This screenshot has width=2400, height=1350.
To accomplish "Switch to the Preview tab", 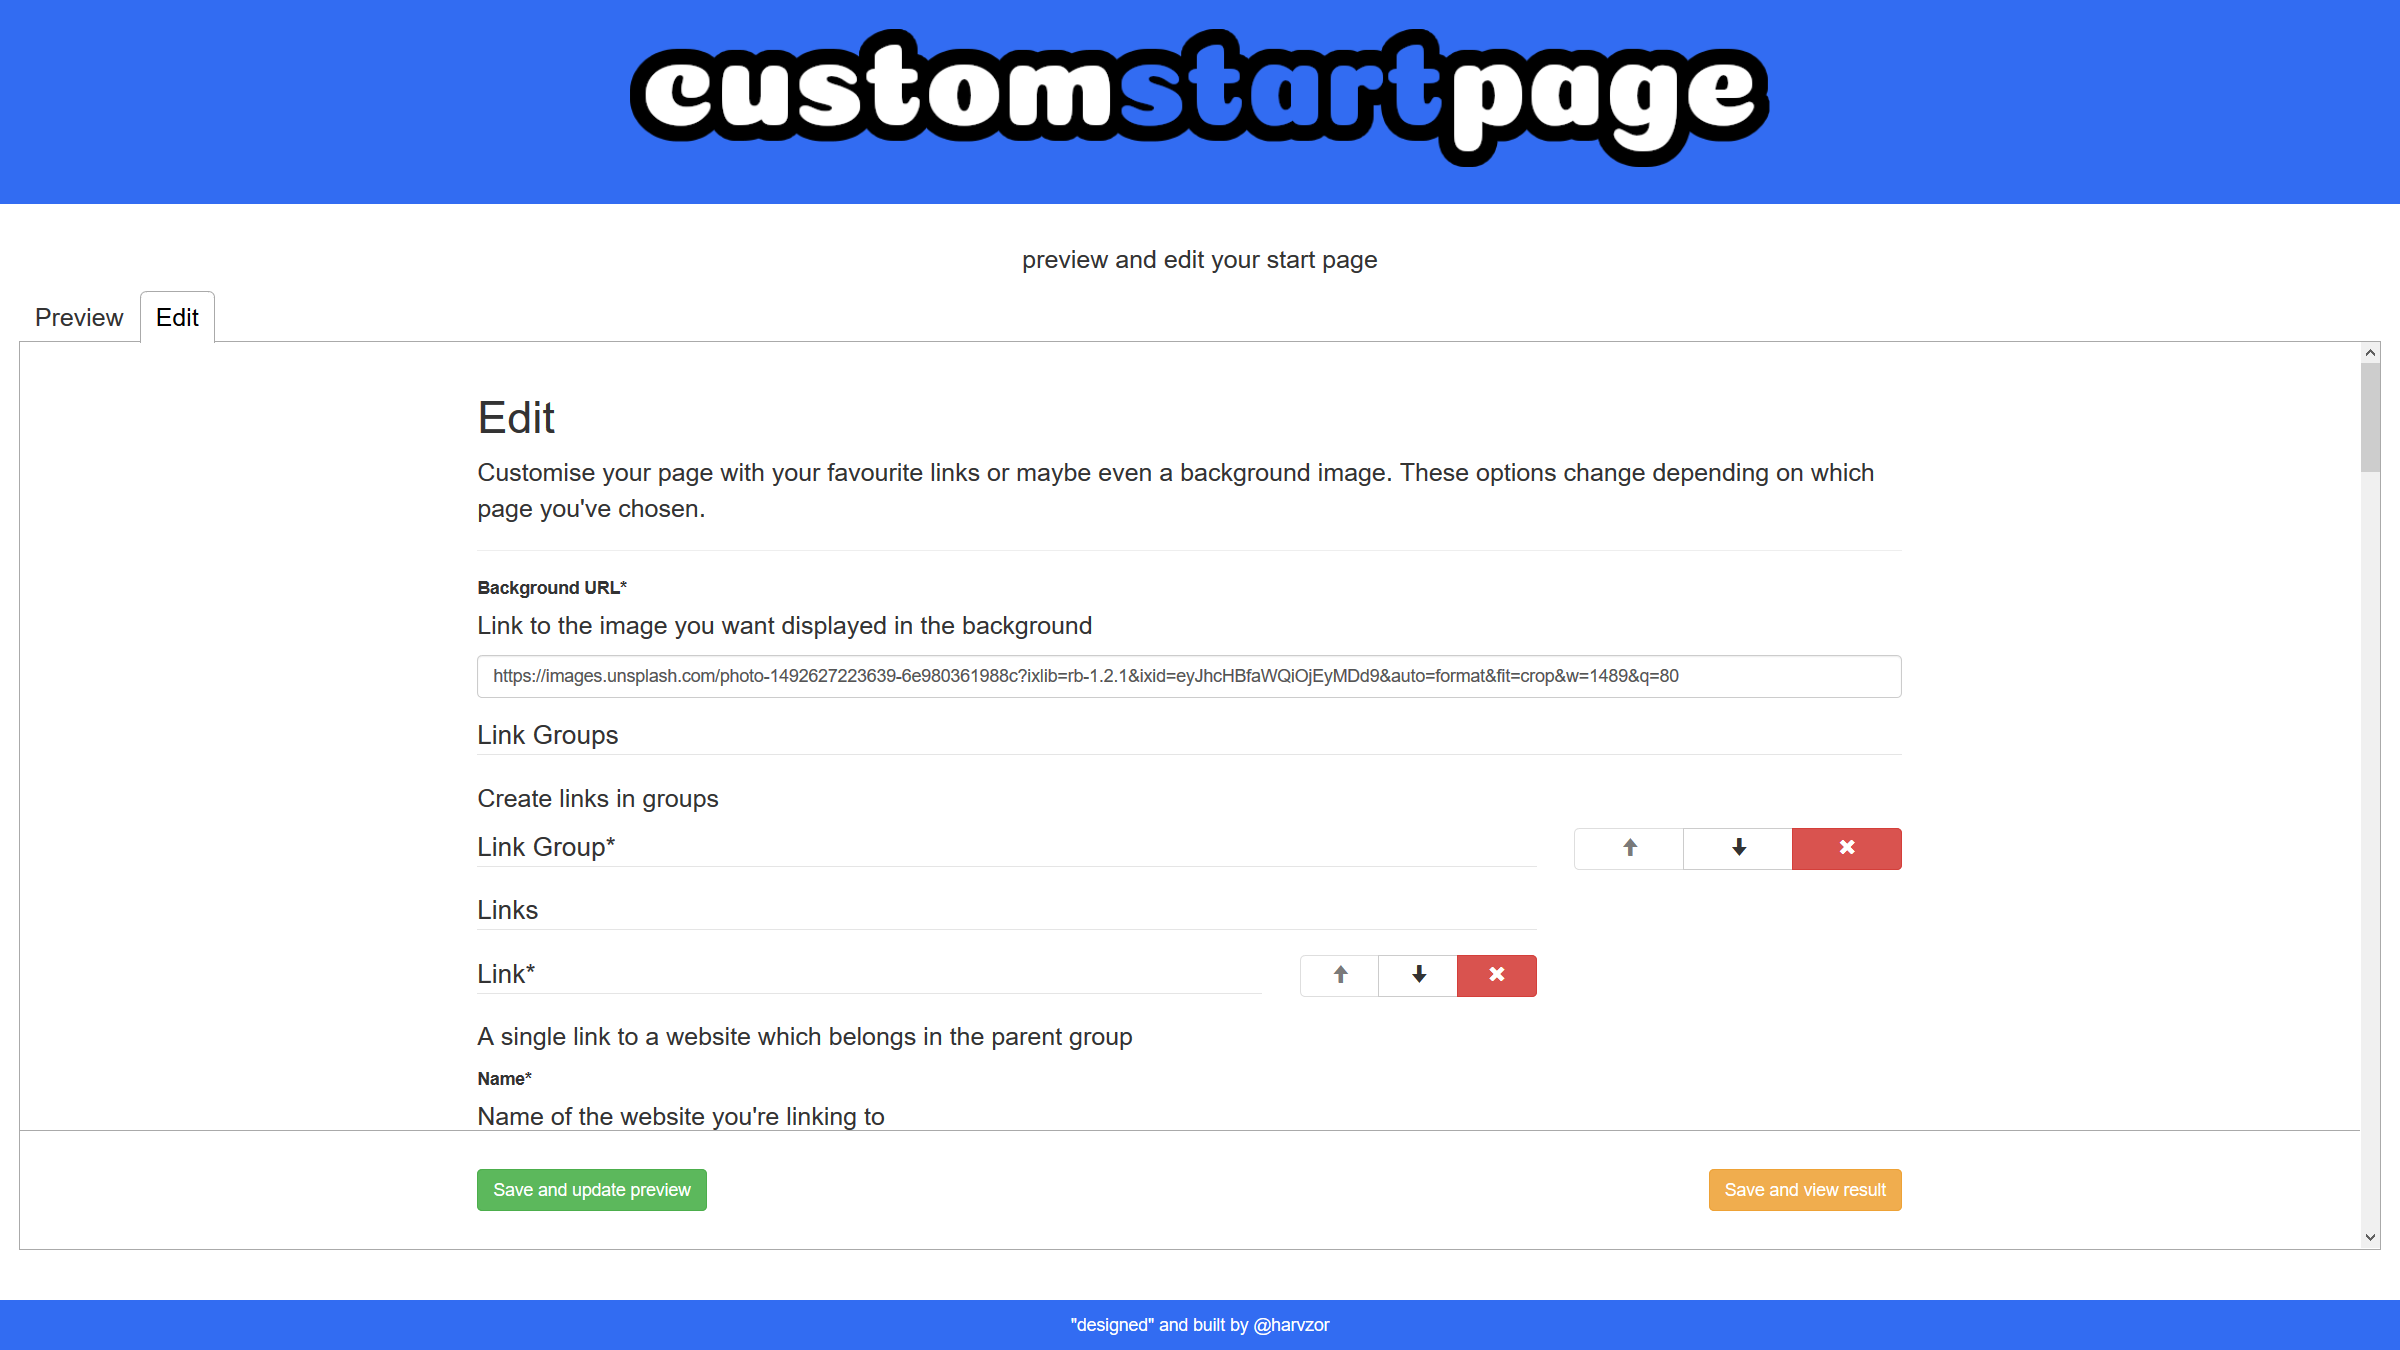I will click(x=77, y=316).
